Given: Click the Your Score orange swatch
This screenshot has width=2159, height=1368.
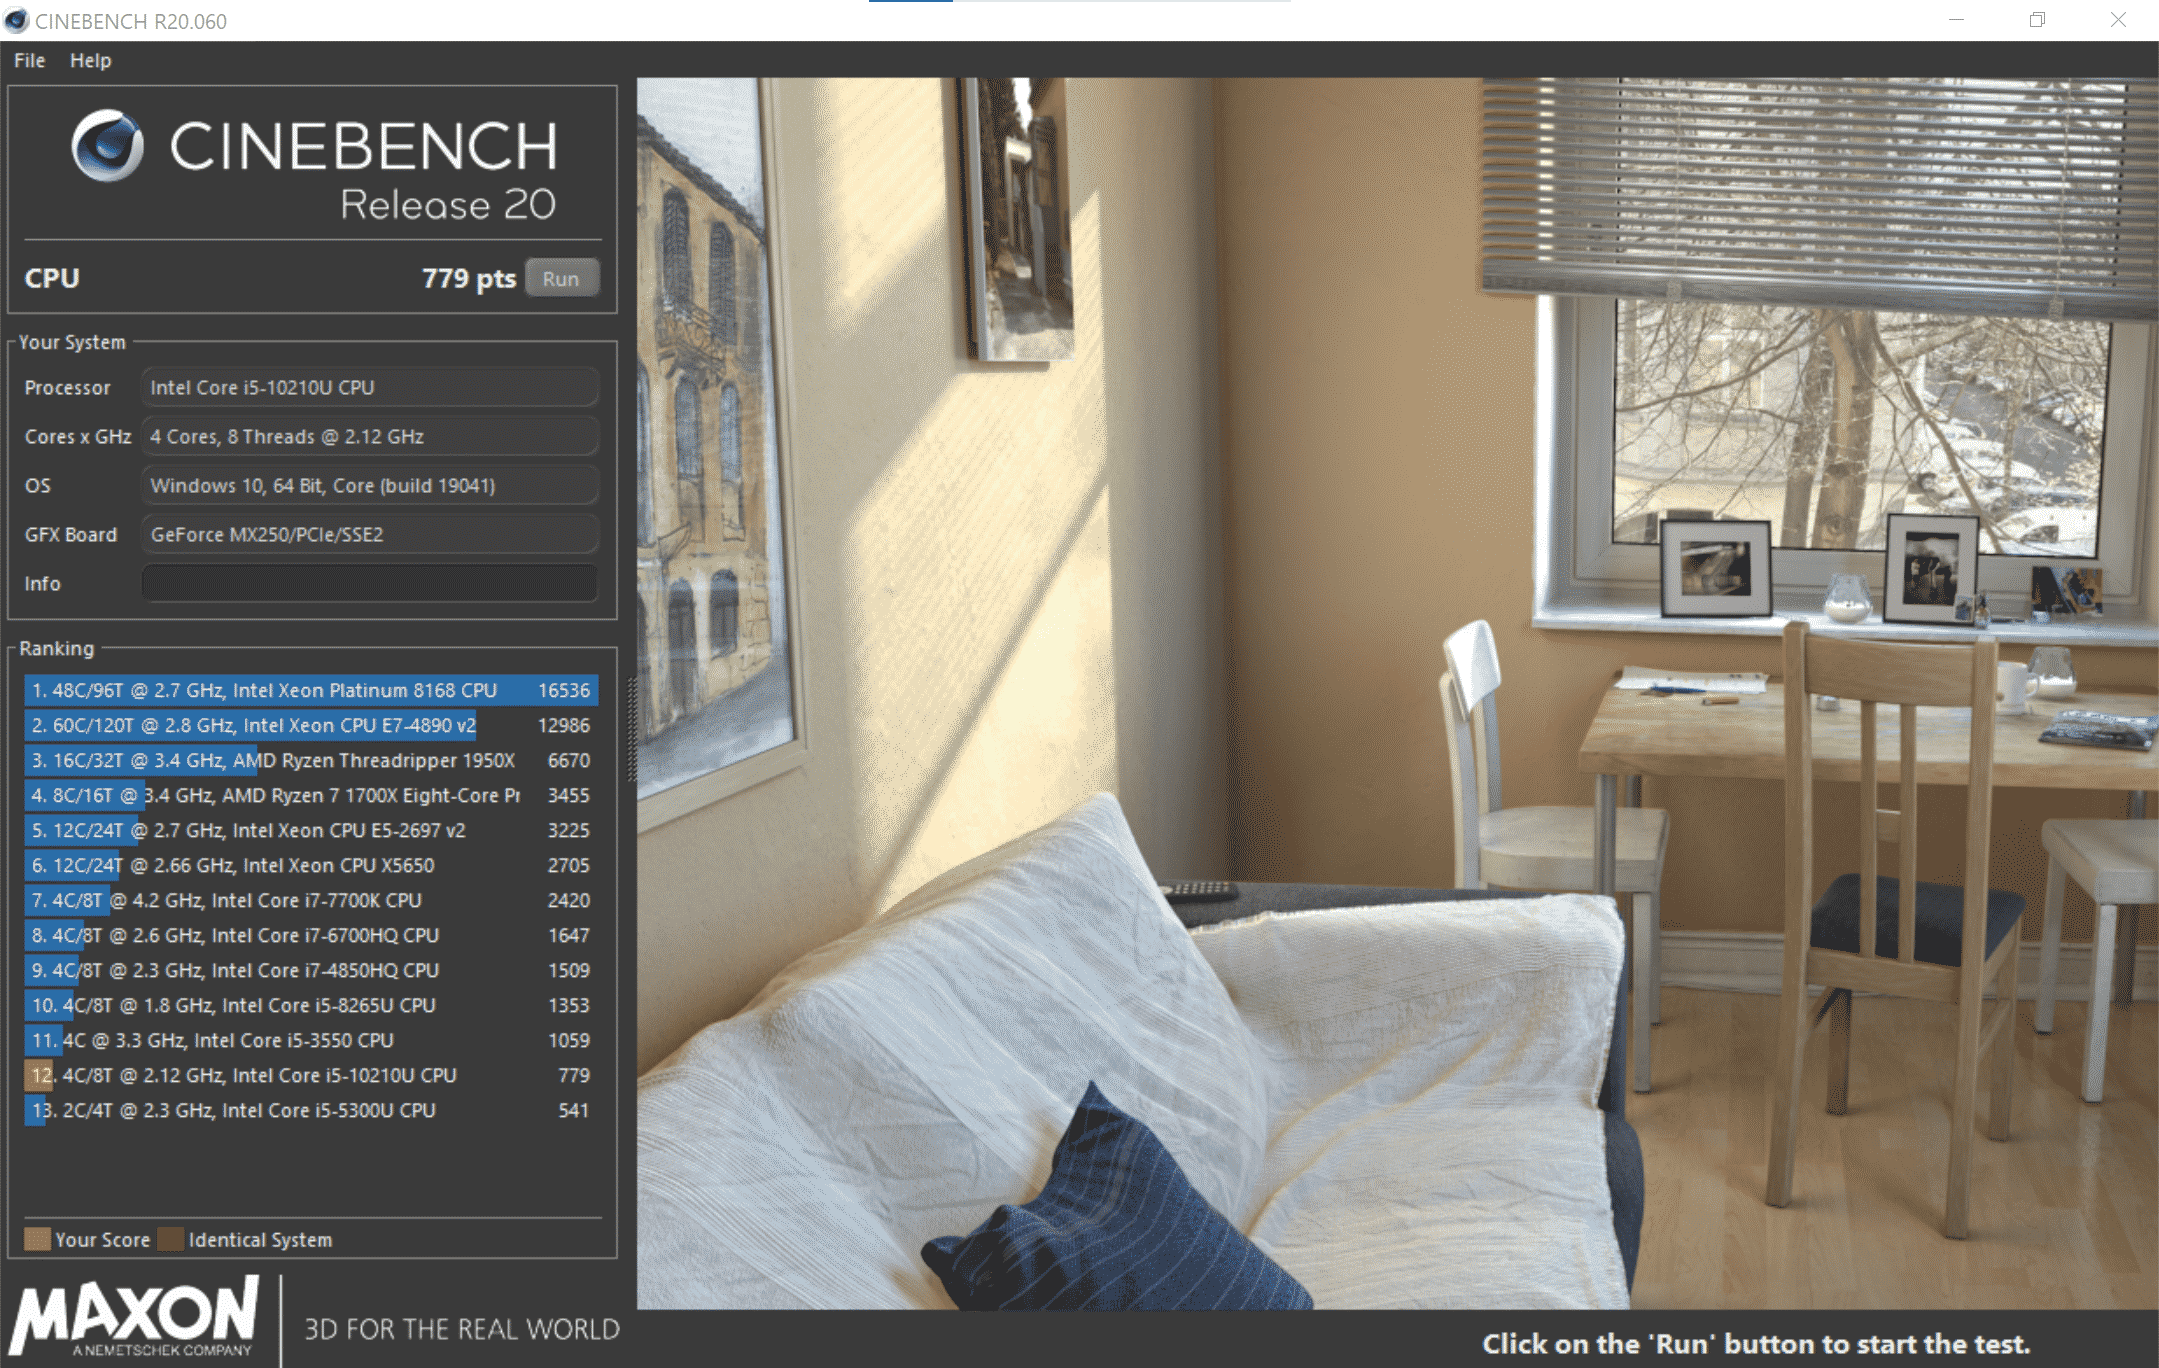Looking at the screenshot, I should click(37, 1239).
